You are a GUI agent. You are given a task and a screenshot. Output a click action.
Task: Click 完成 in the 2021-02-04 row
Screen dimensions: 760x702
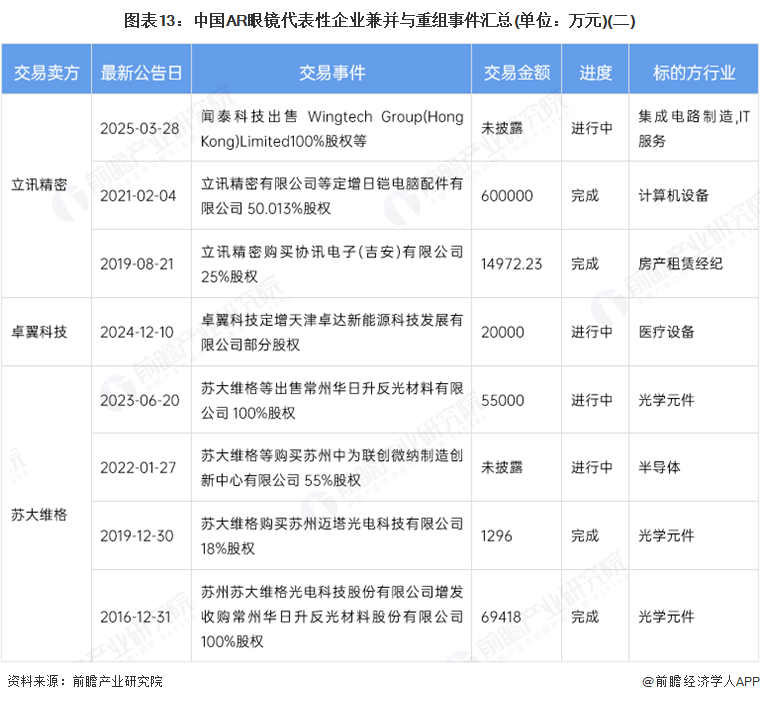585,196
